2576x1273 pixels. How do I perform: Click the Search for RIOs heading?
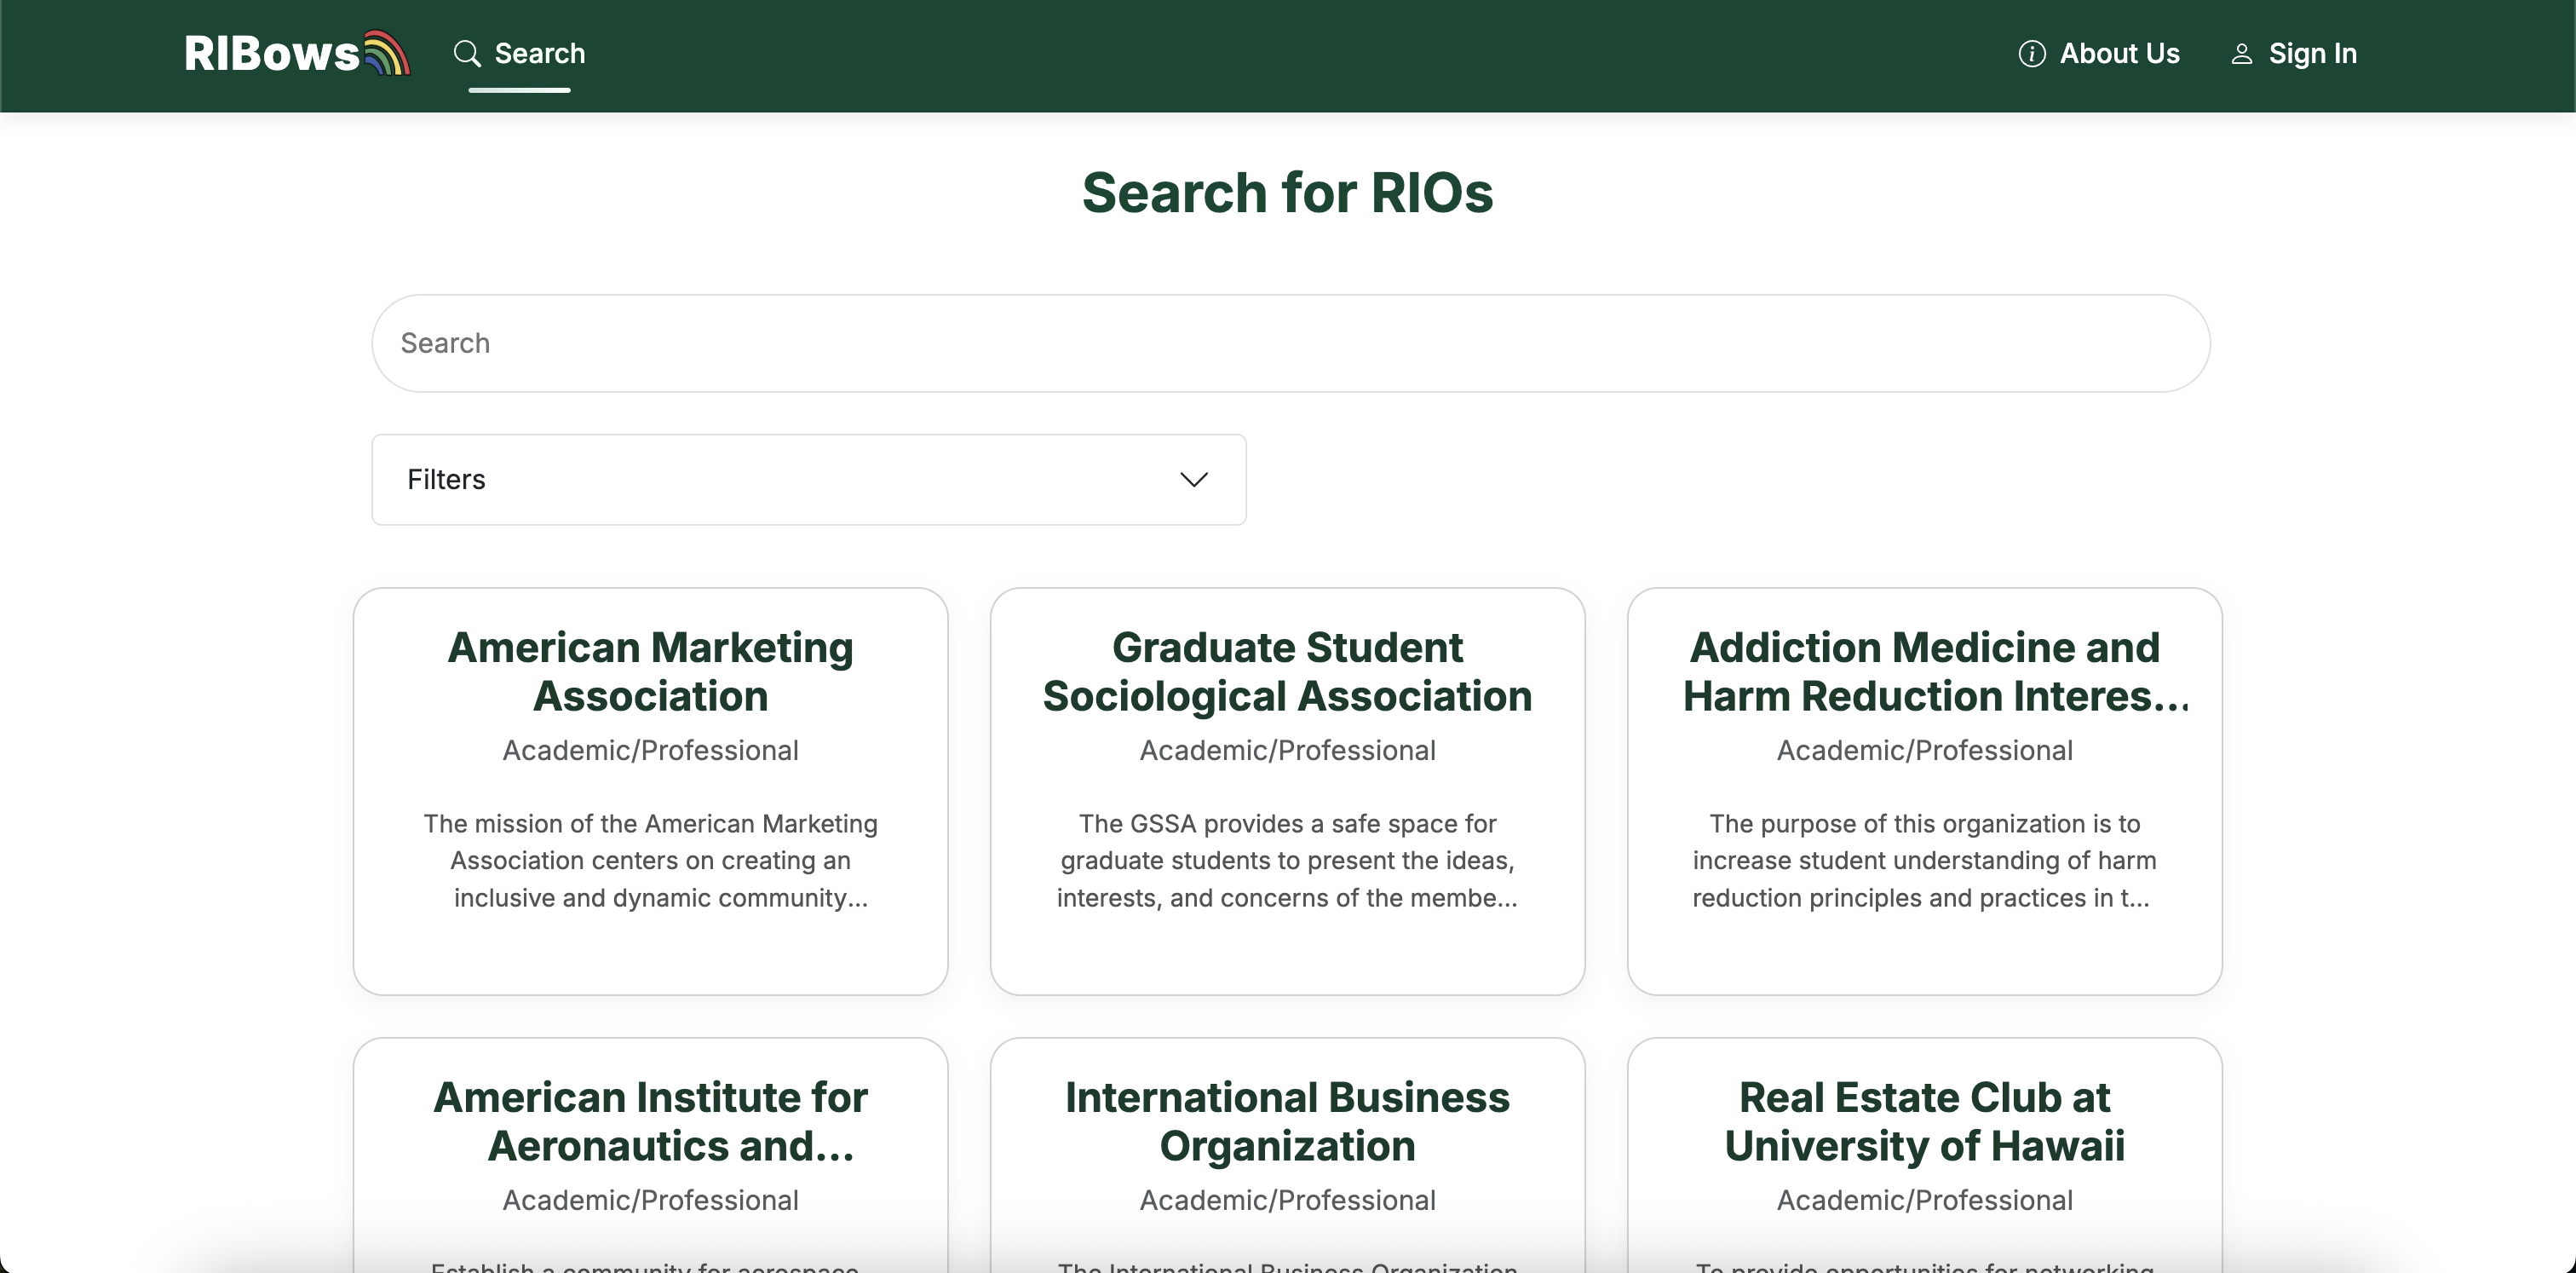point(1287,192)
